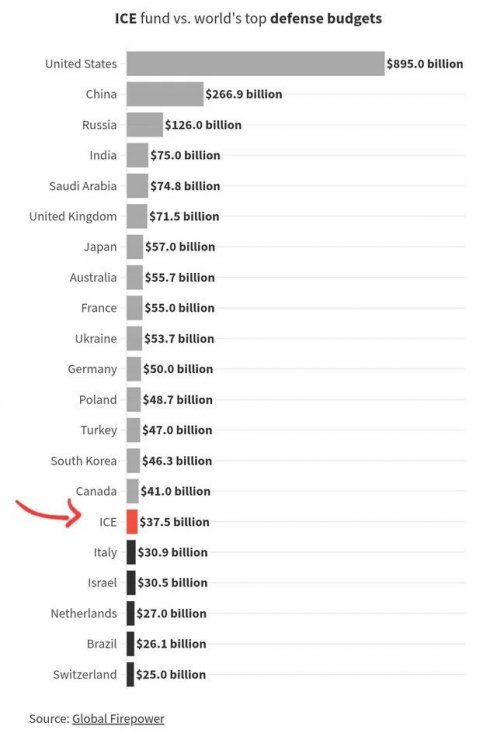Click the China bar in chart
497x750 pixels.
point(165,94)
